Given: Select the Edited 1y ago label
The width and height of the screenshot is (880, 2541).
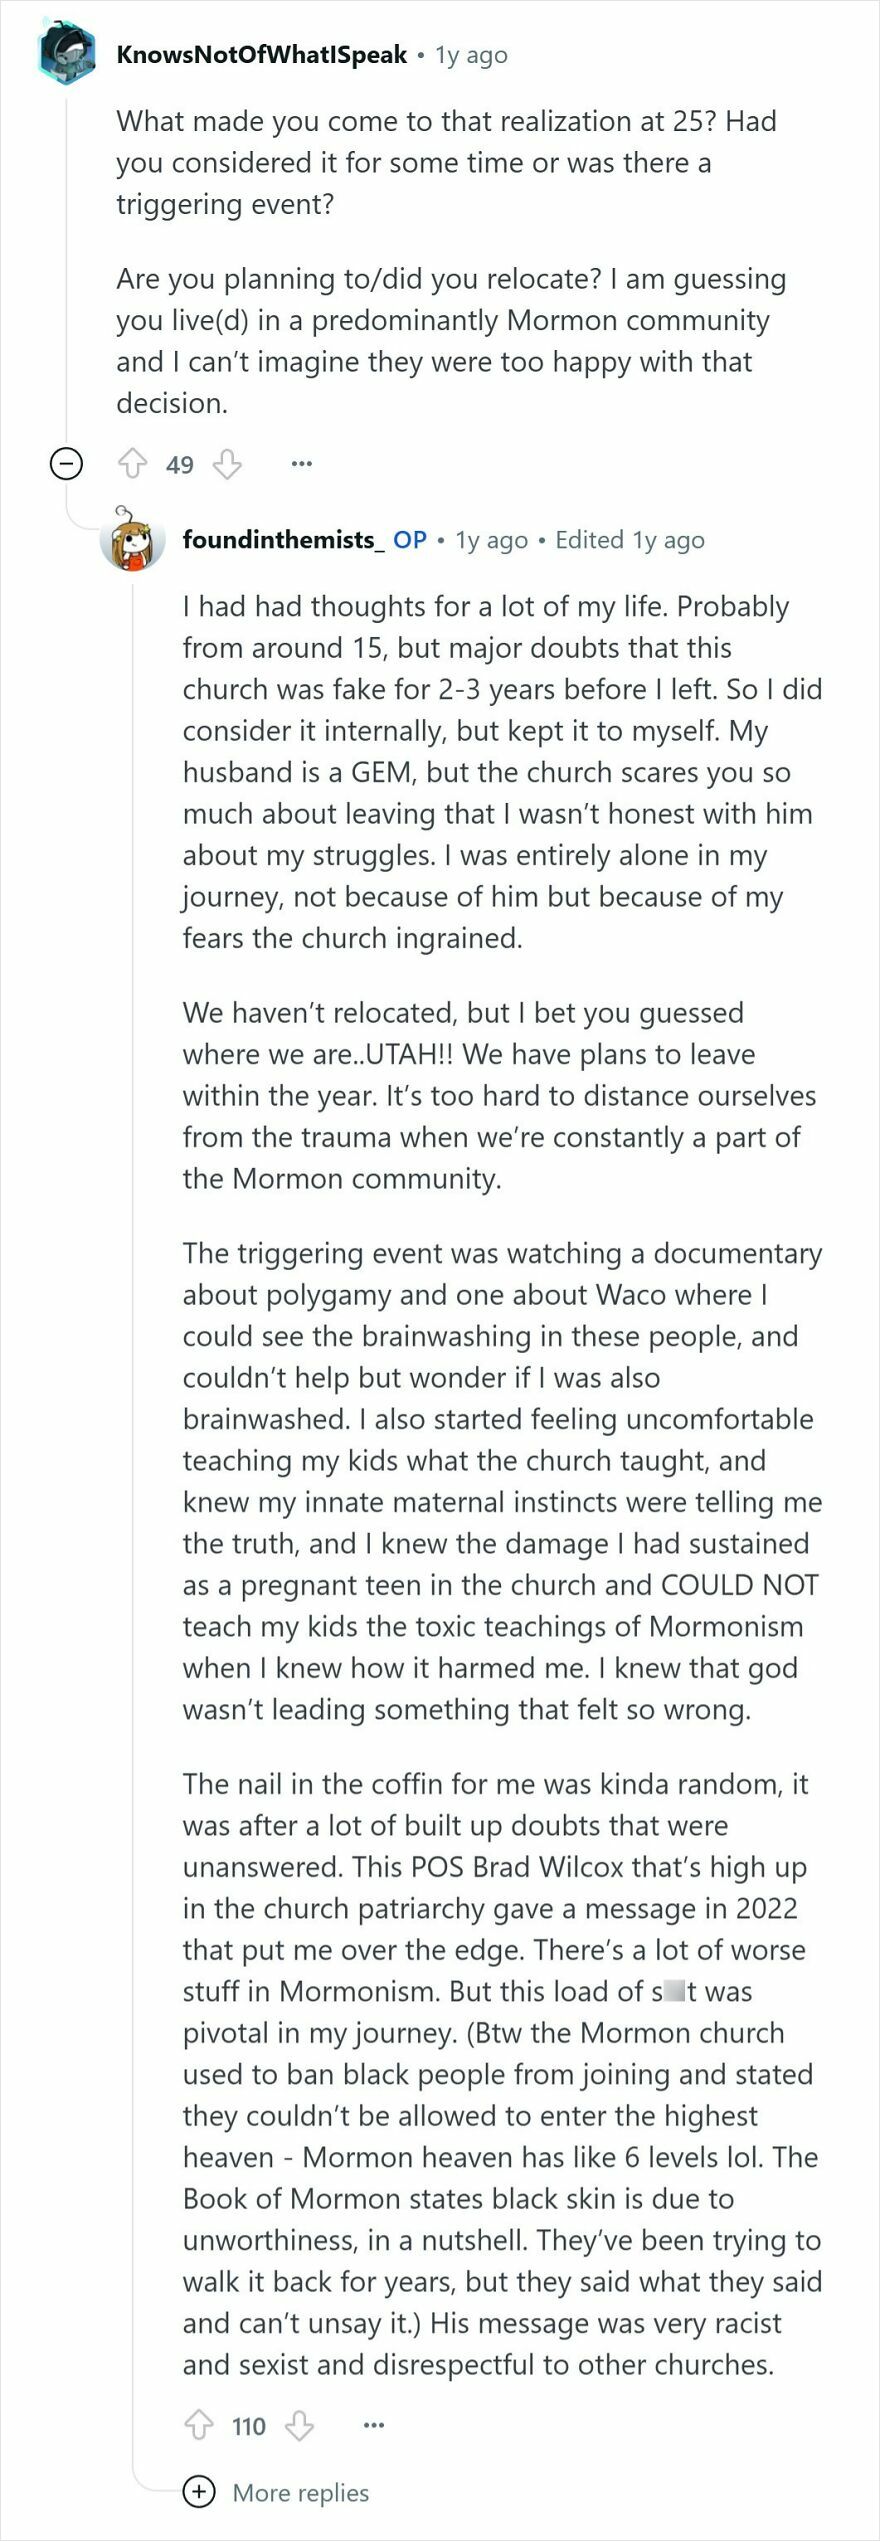Looking at the screenshot, I should pyautogui.click(x=631, y=540).
